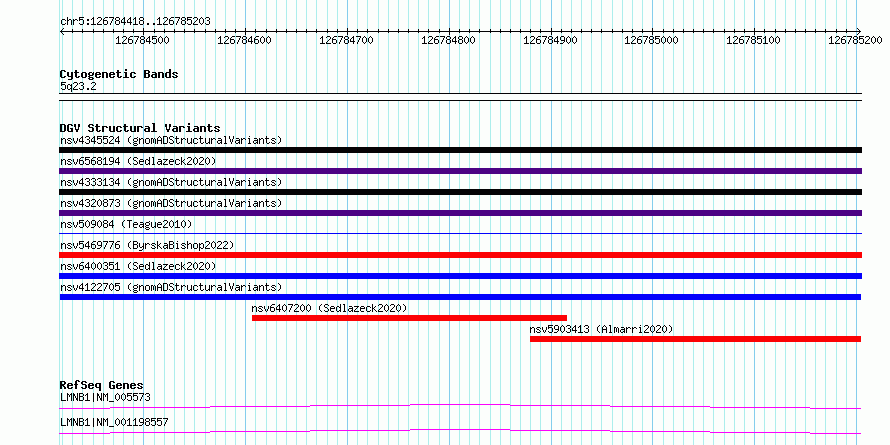Open variant label nsv4122705 gnomAD
This screenshot has height=445, width=890.
pos(171,287)
